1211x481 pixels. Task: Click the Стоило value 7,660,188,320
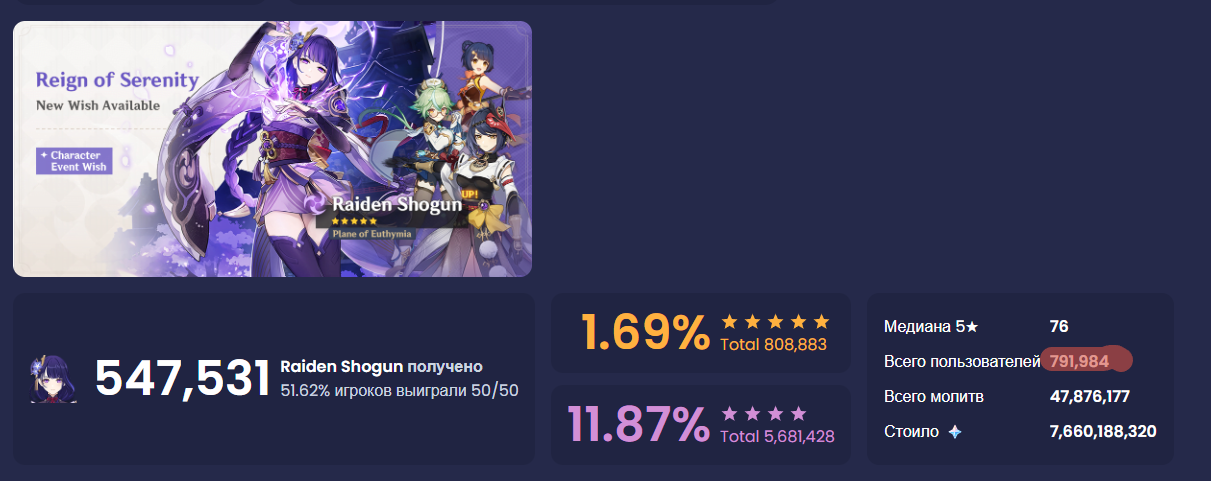[x=1103, y=432]
